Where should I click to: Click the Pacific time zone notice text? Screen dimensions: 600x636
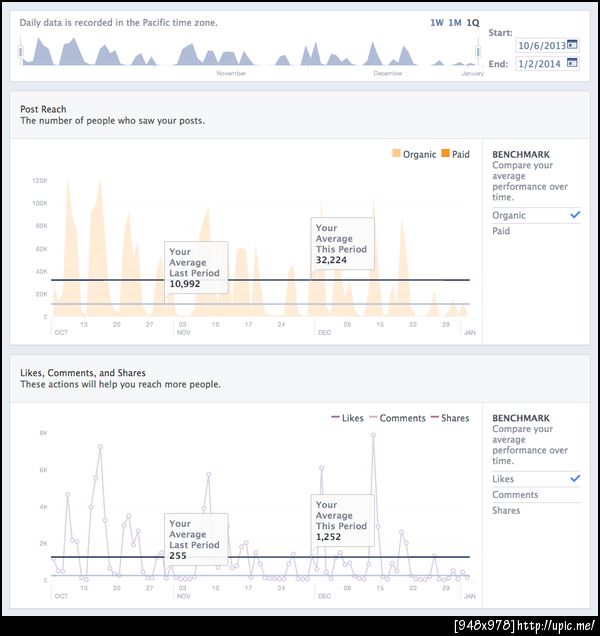(118, 23)
